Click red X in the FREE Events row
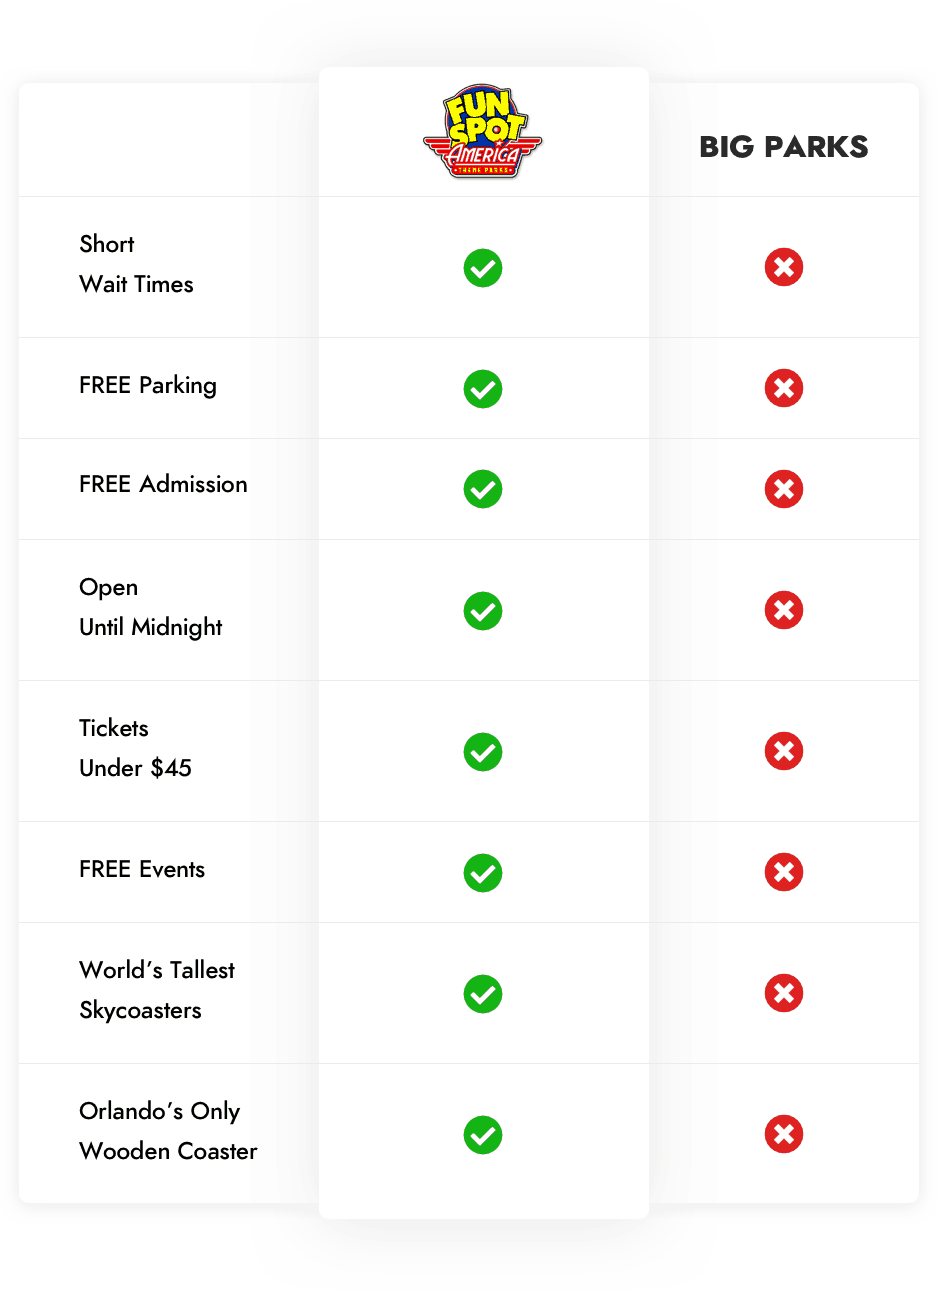The image size is (938, 1290). pos(784,872)
